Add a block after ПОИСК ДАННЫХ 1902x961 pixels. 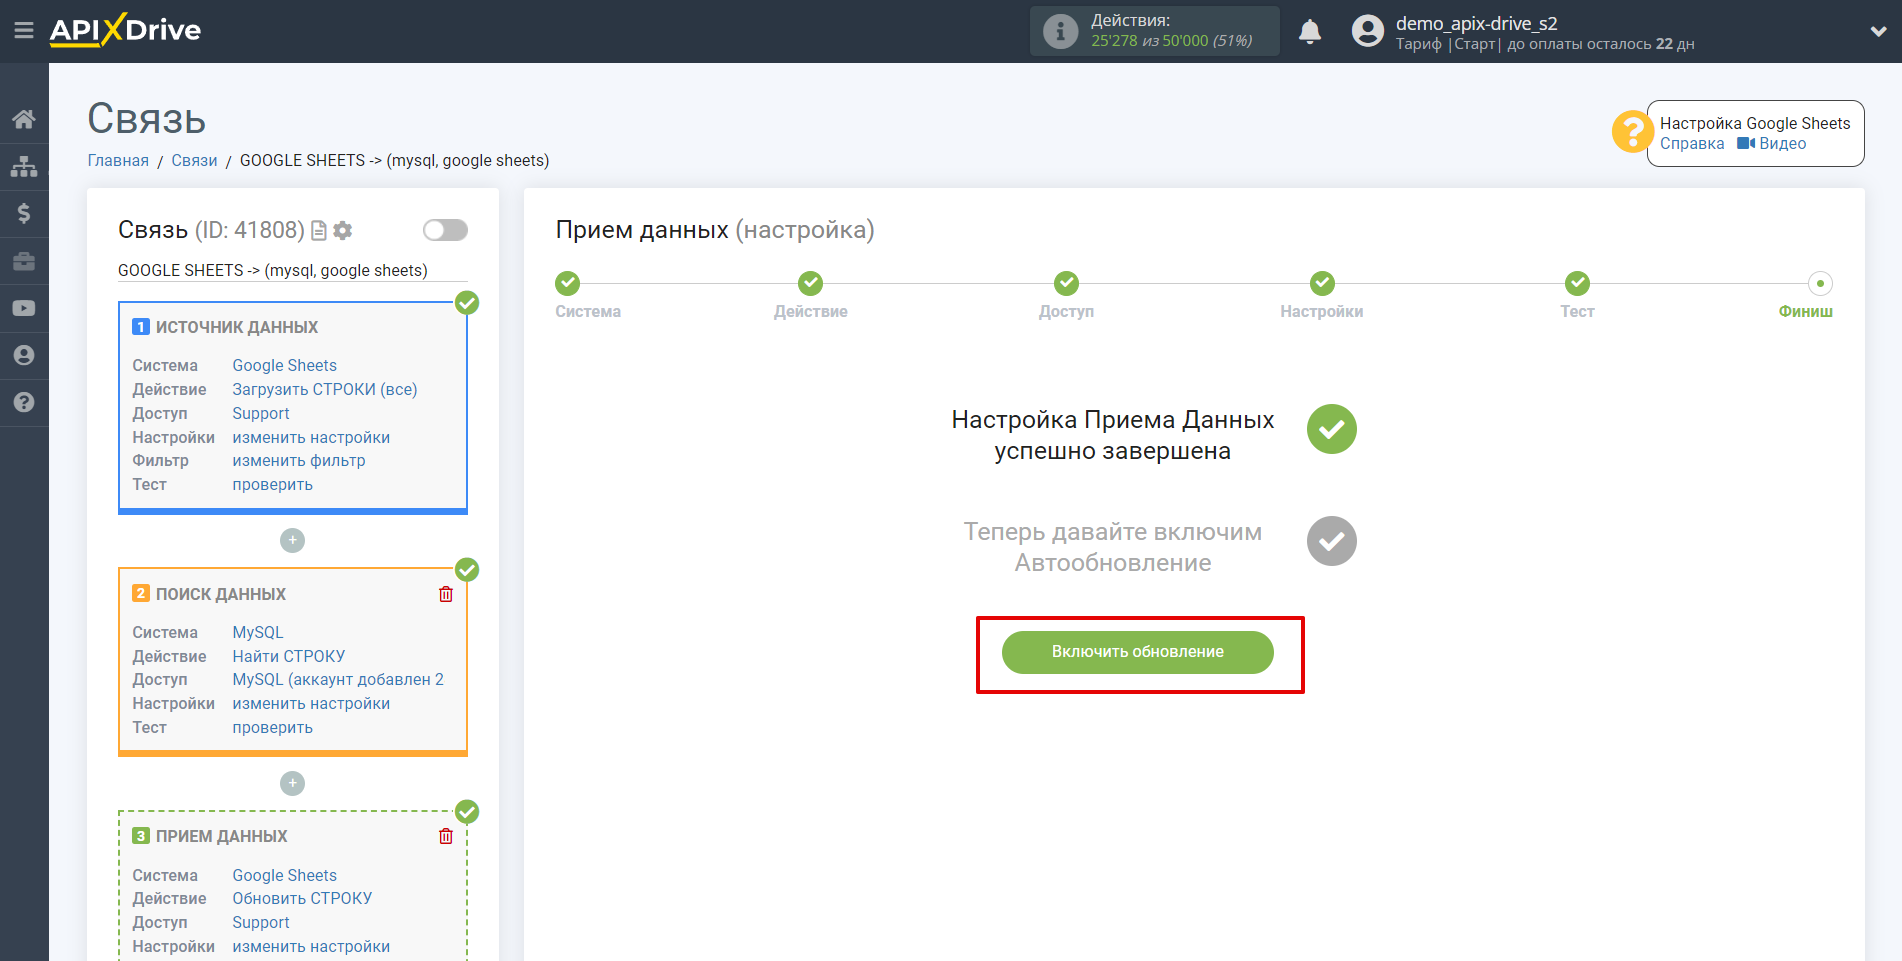[292, 783]
